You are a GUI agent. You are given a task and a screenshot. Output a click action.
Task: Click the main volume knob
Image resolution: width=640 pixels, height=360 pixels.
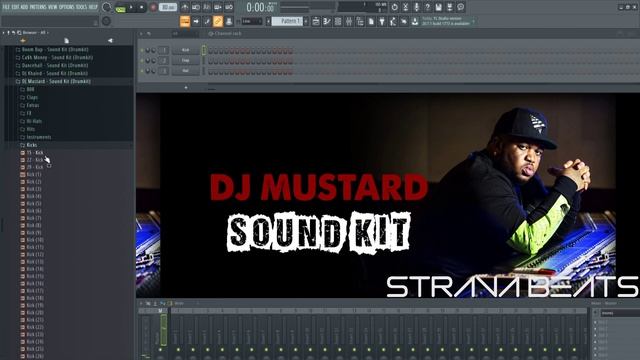point(107,7)
